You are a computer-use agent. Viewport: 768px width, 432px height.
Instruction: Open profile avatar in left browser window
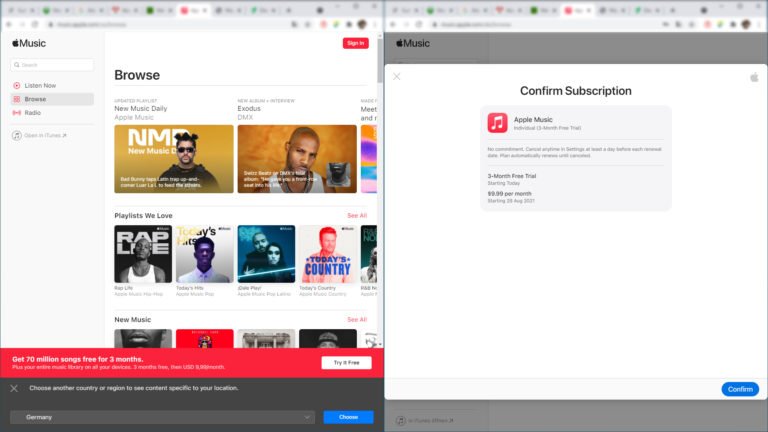click(362, 24)
